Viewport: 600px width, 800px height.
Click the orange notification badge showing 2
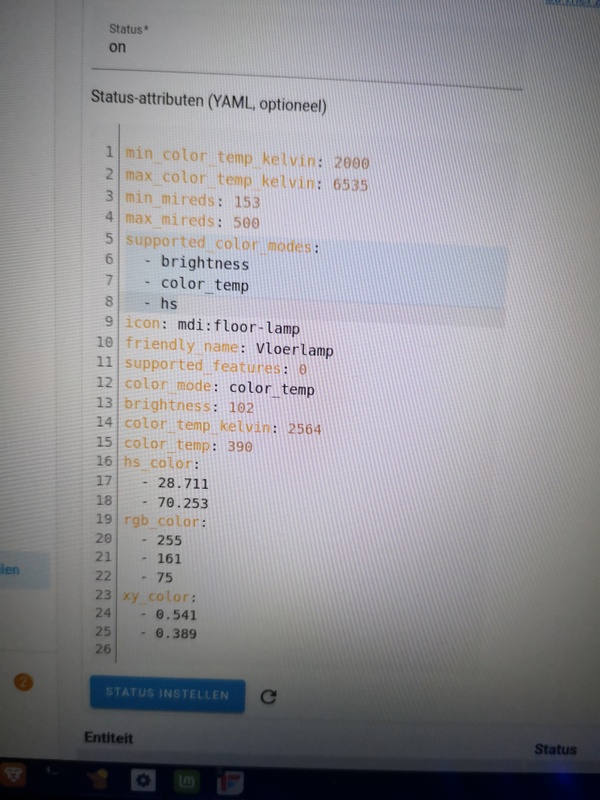(23, 682)
